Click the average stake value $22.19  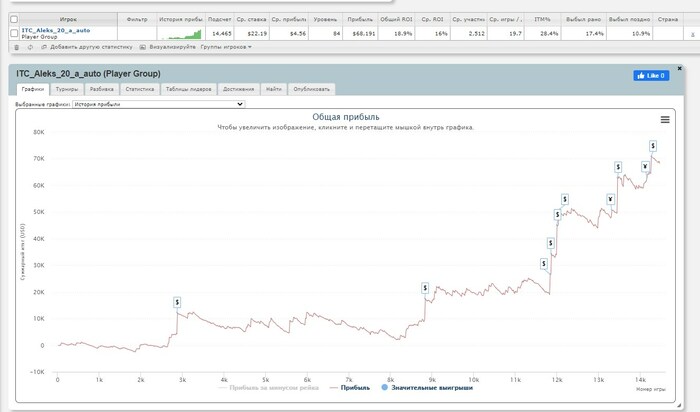pos(257,33)
